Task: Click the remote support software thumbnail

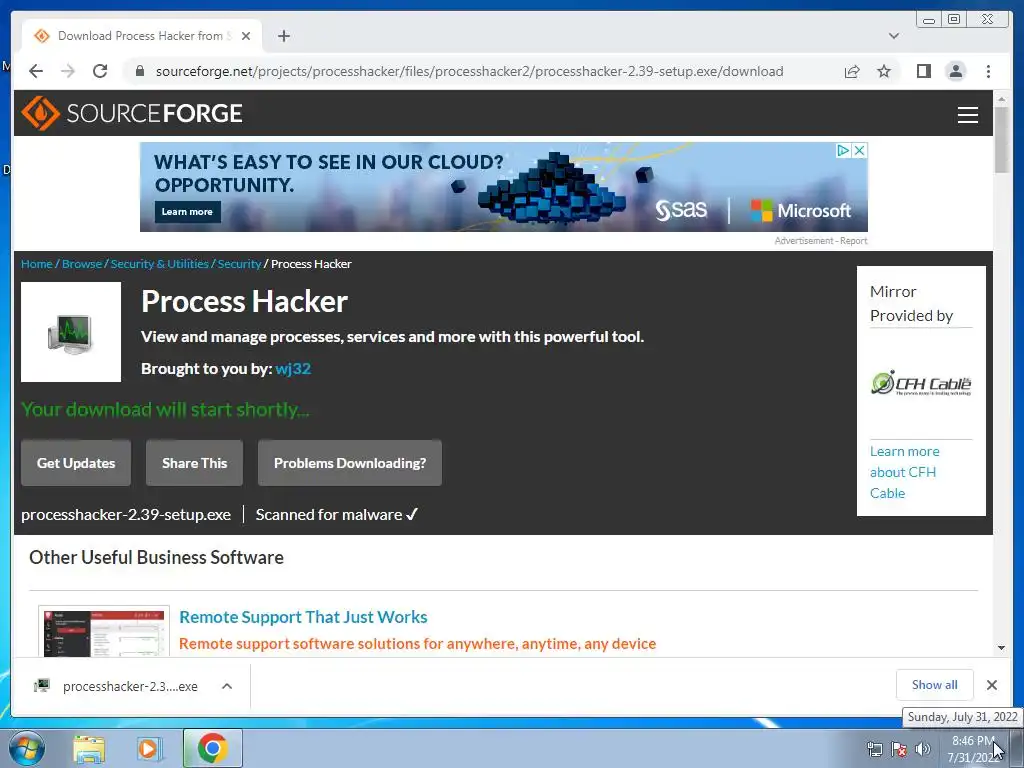Action: coord(104,632)
